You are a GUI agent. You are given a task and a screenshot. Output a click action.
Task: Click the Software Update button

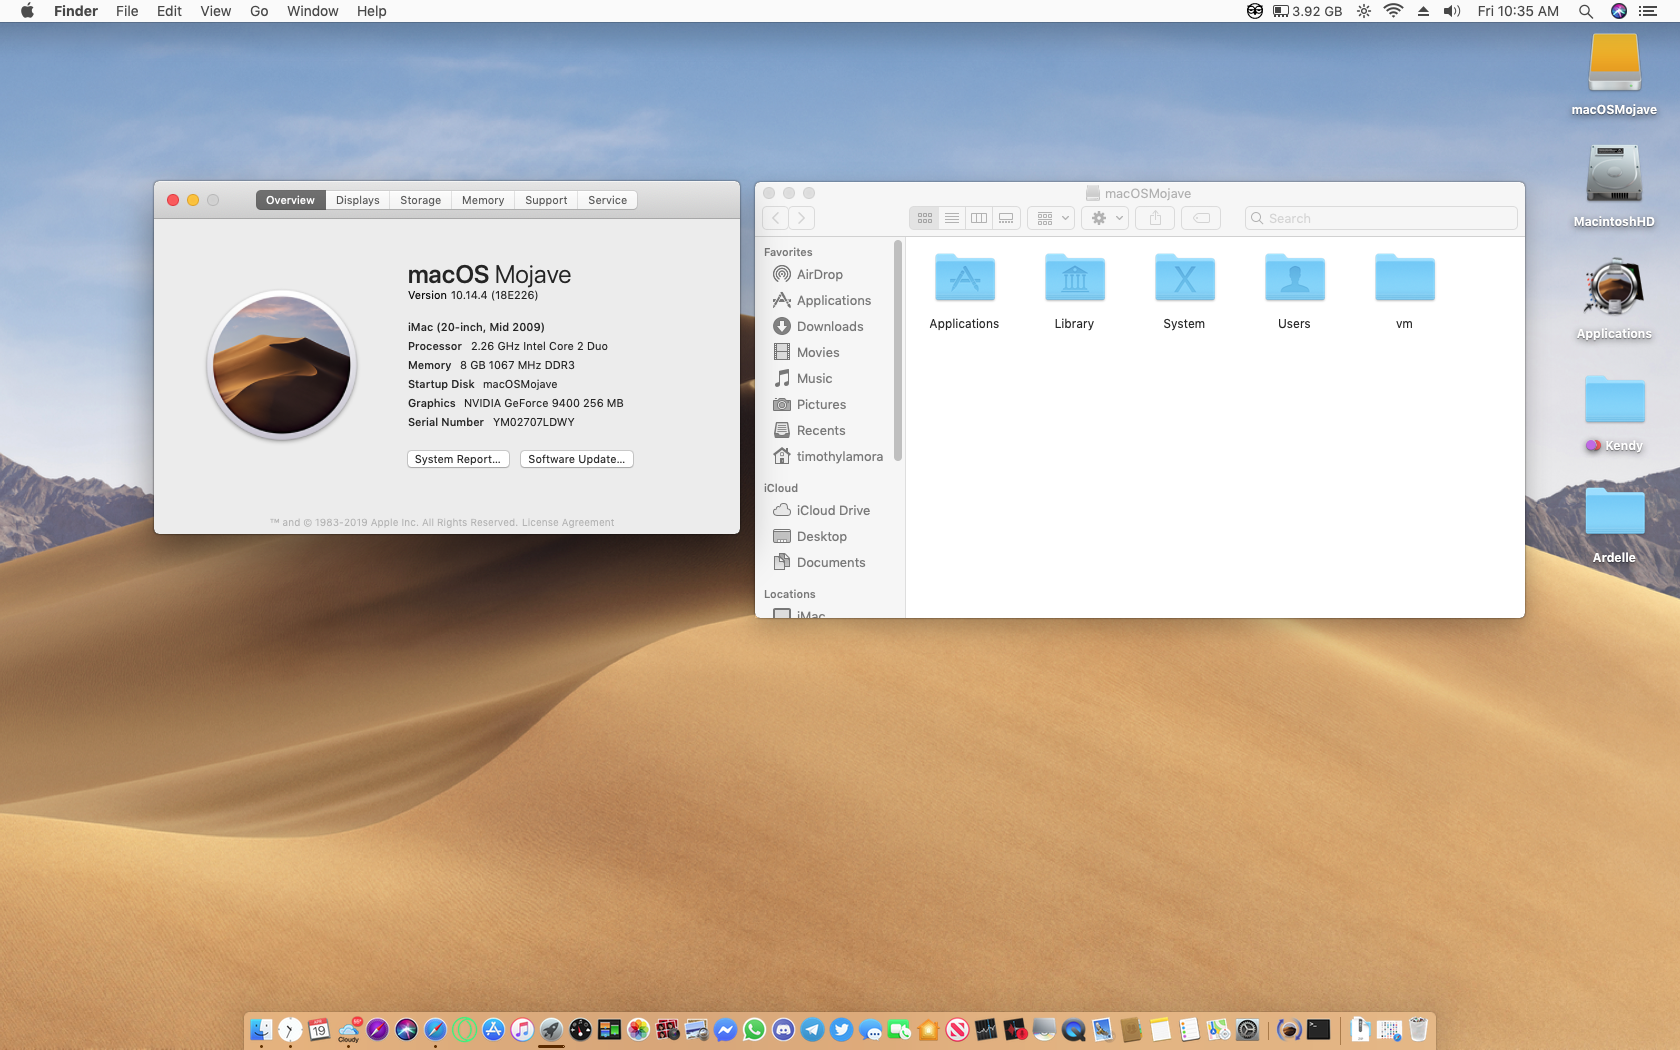[x=576, y=459]
